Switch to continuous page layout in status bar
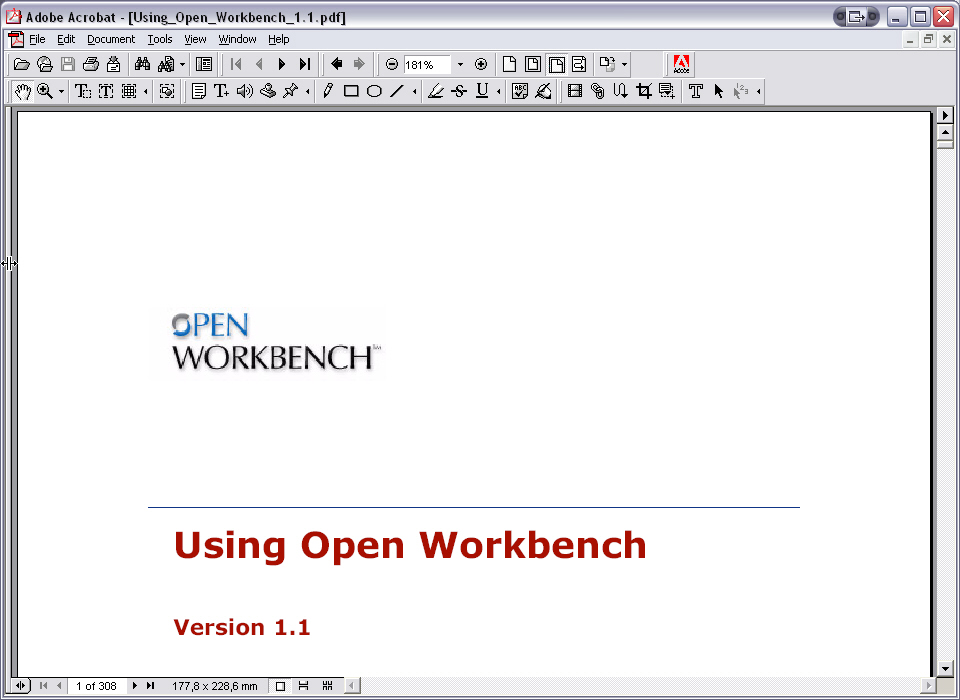960x700 pixels. click(x=303, y=685)
